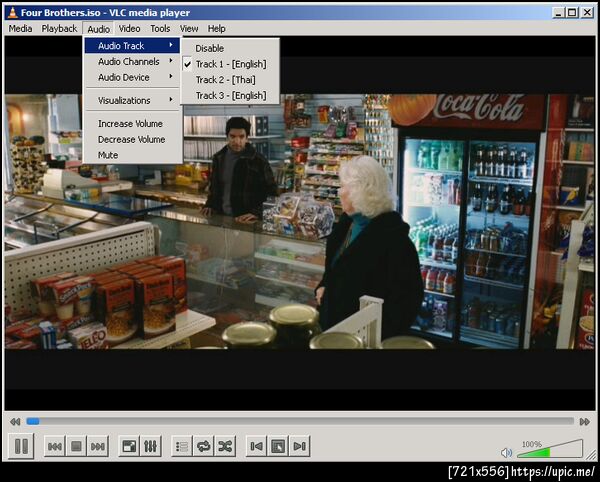Expand the Audio Channels submenu
Image resolution: width=600 pixels, height=482 pixels.
[132, 62]
